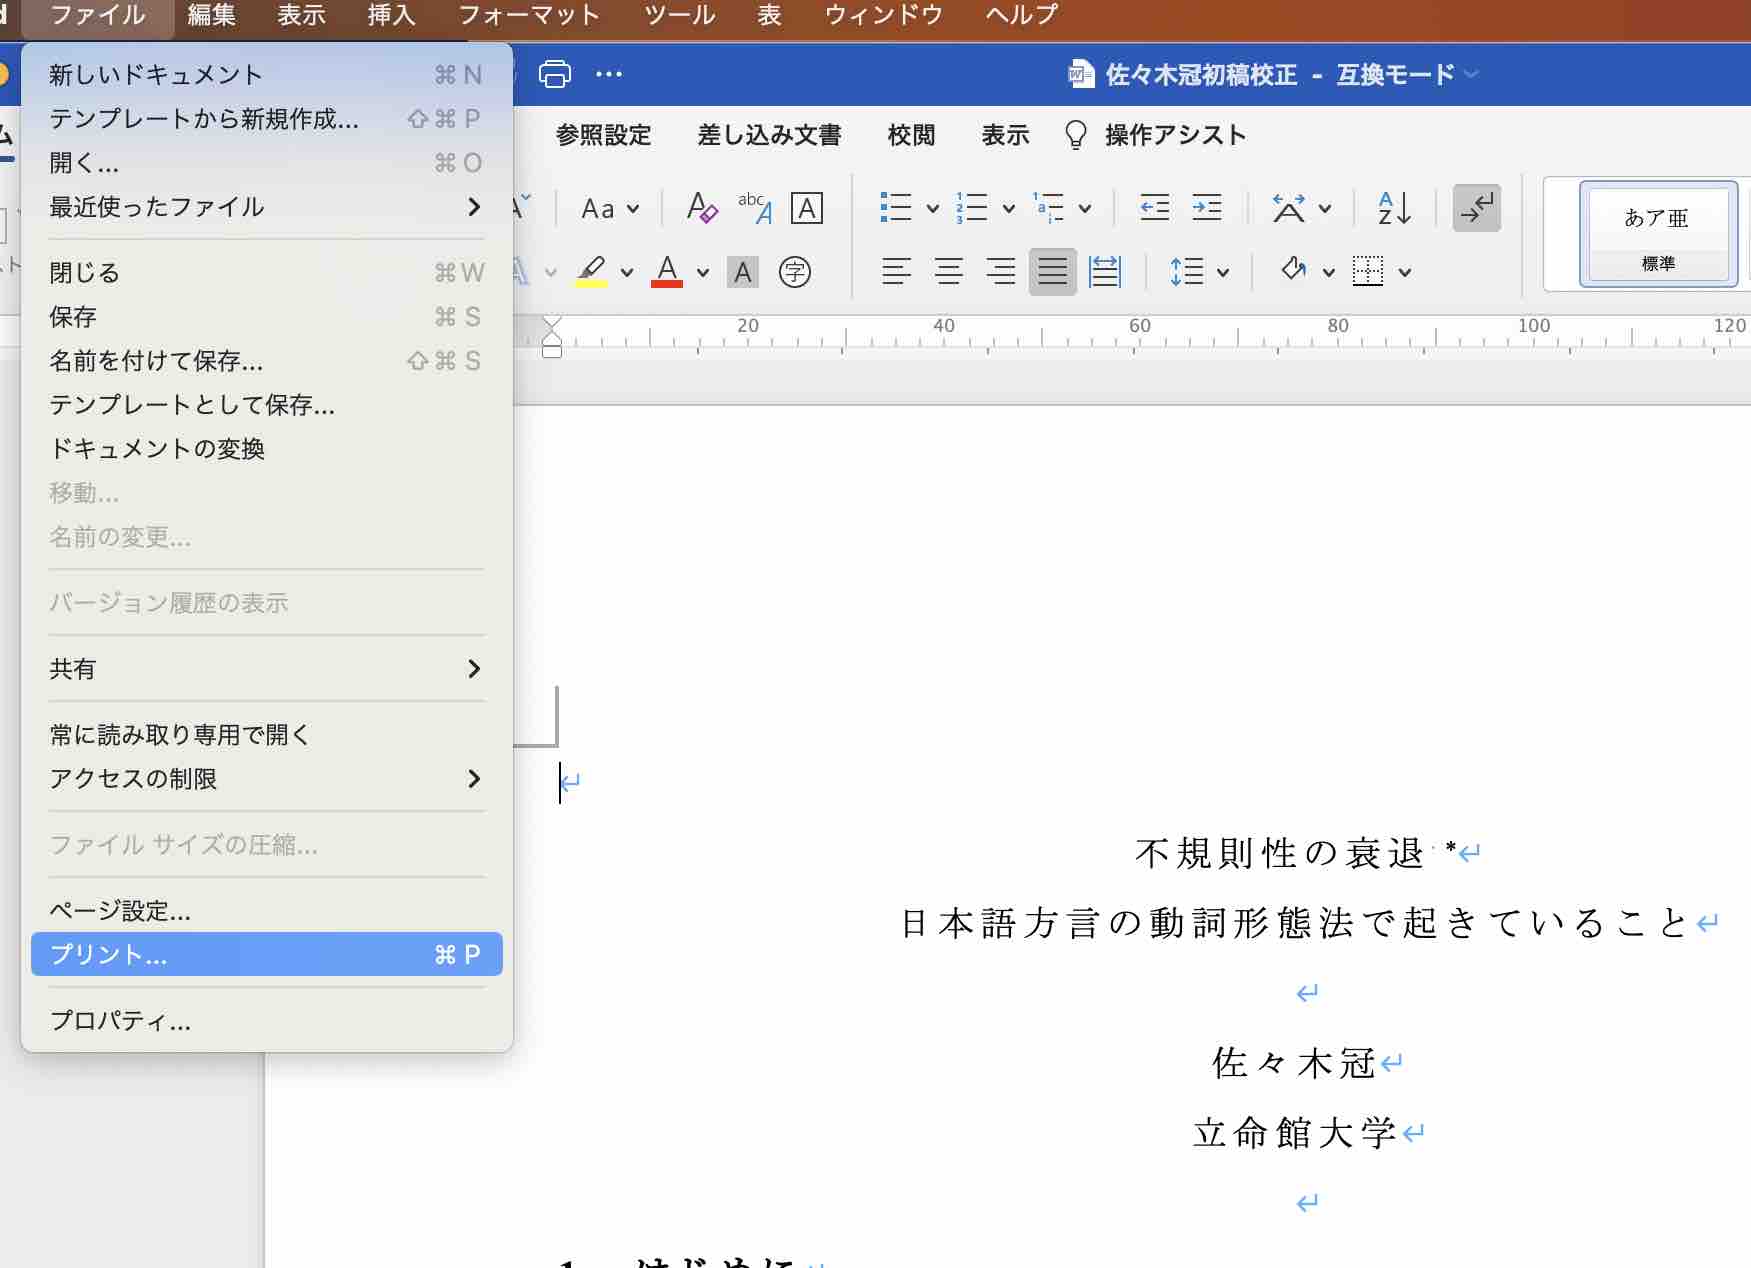The width and height of the screenshot is (1751, 1268).
Task: Toggle the show paragraph marks button
Action: (x=1477, y=208)
